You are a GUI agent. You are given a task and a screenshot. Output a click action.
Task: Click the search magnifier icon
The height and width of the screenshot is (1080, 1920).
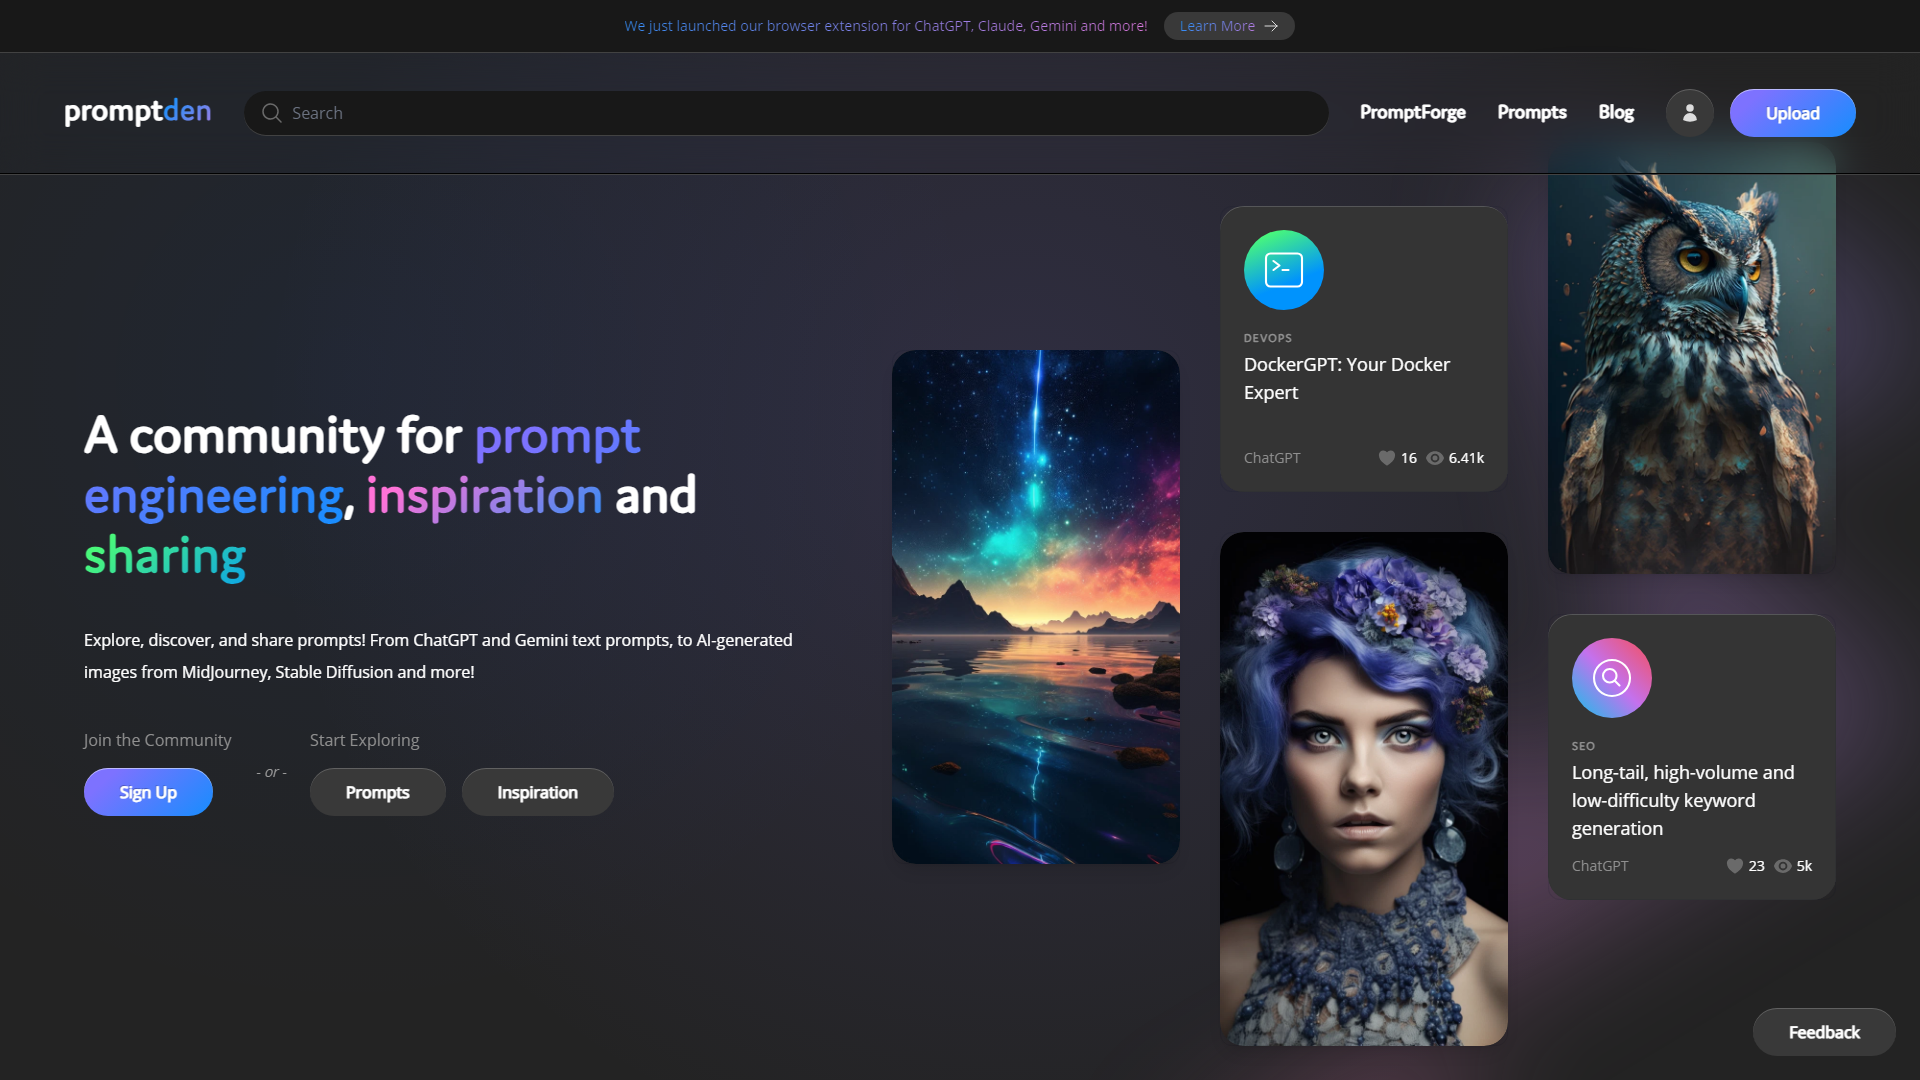pyautogui.click(x=271, y=113)
